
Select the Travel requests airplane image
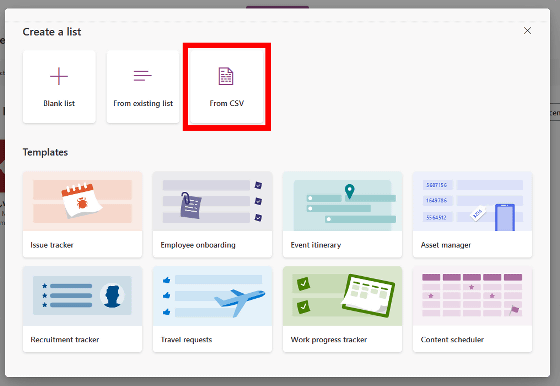click(x=212, y=296)
